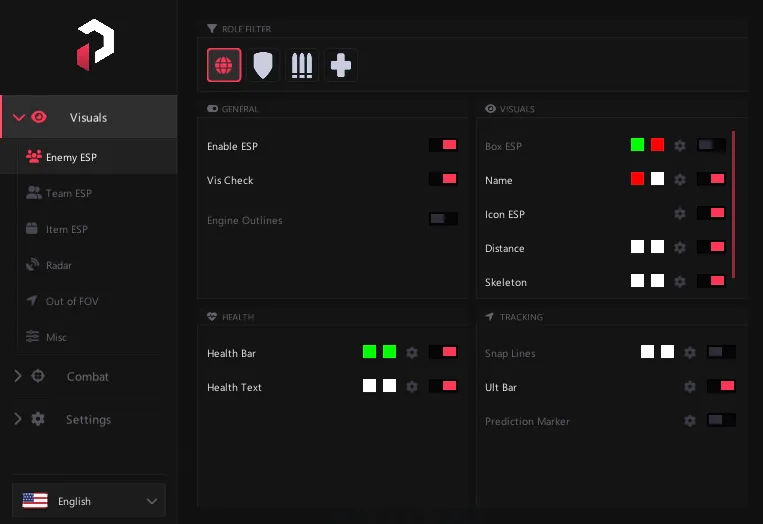The image size is (763, 524).
Task: Toggle the Health Text switch
Action: pyautogui.click(x=443, y=386)
